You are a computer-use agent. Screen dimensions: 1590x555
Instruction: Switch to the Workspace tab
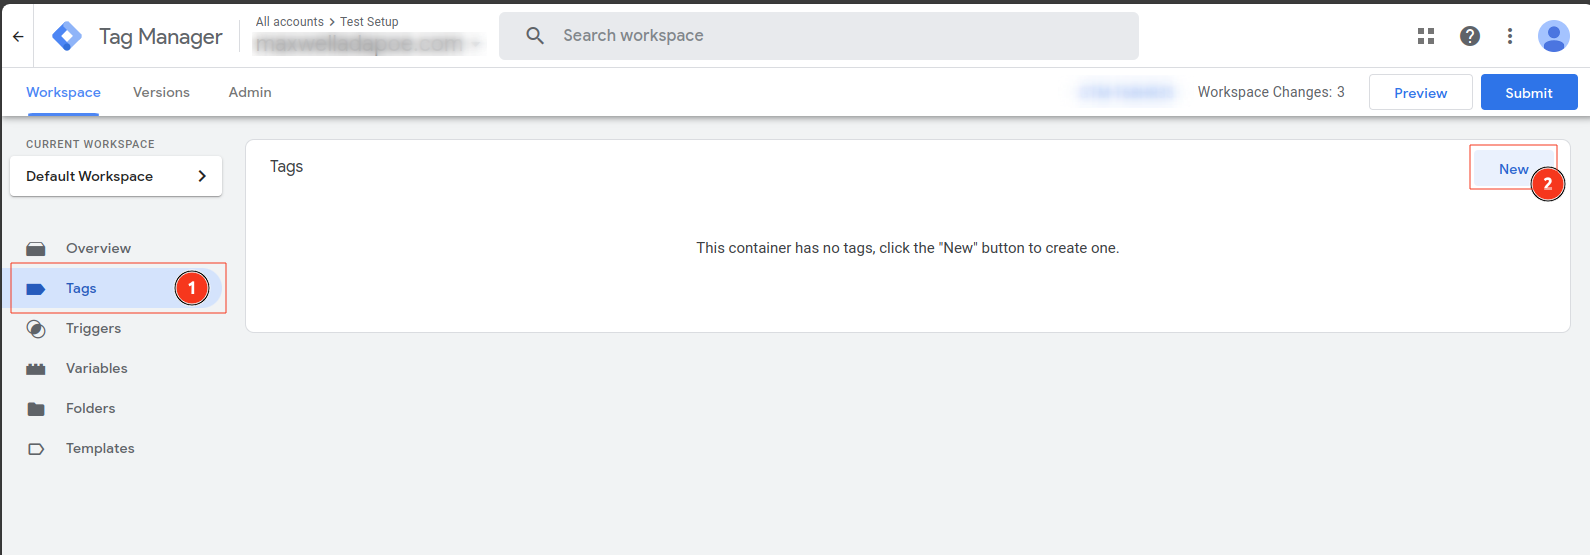coord(63,92)
